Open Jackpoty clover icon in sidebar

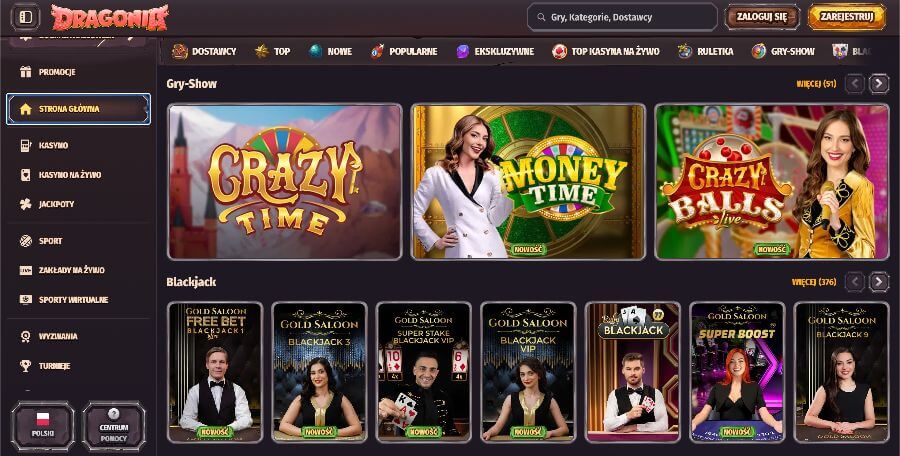25,204
